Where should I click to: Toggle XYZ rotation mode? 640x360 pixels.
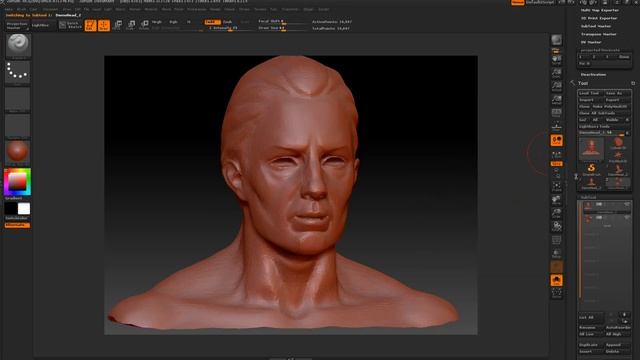pos(557,164)
